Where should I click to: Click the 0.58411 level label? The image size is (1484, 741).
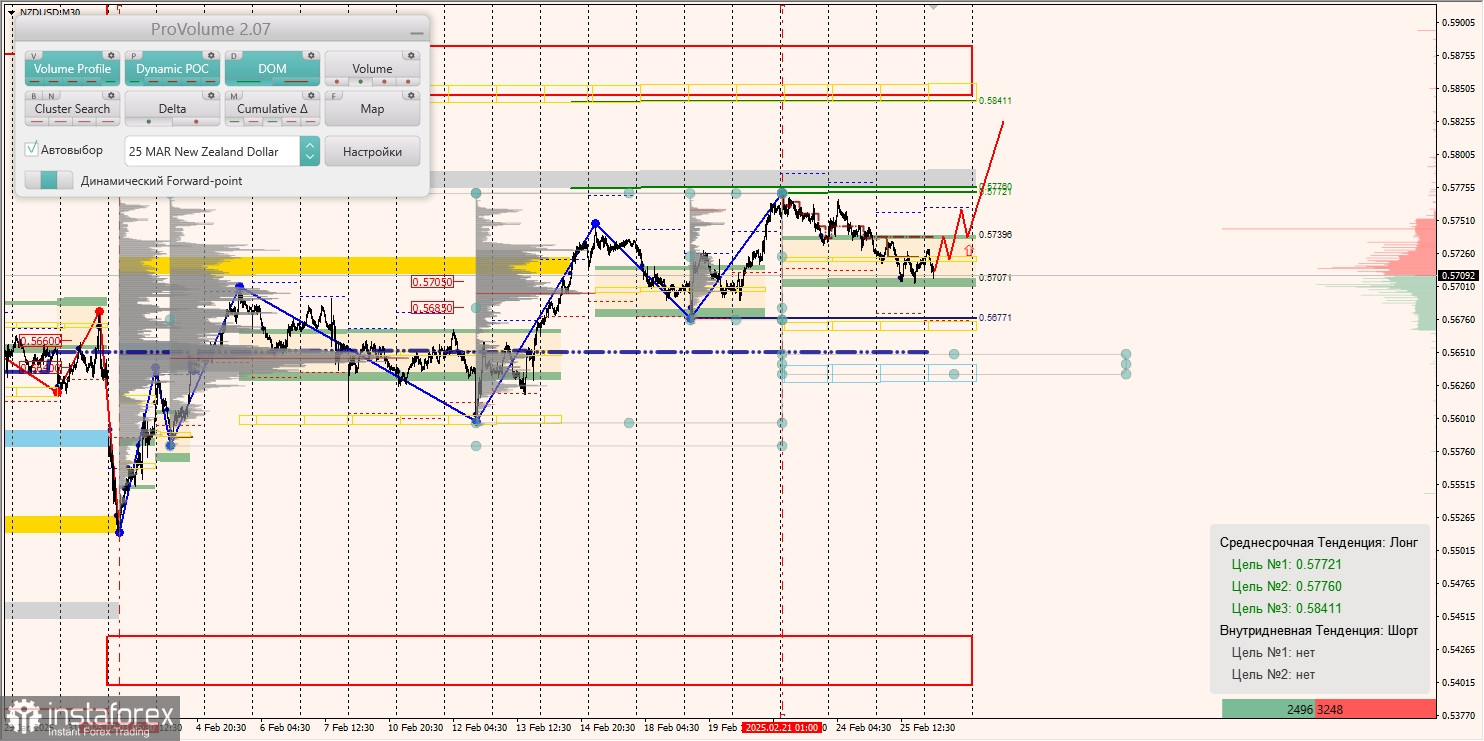pyautogui.click(x=995, y=101)
